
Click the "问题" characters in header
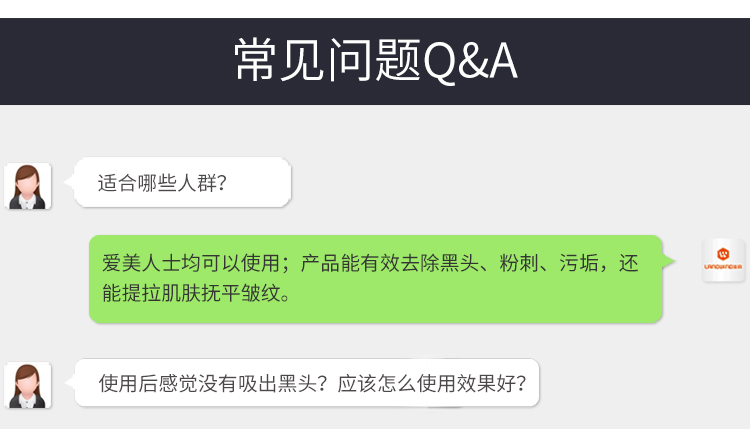[x=375, y=60]
